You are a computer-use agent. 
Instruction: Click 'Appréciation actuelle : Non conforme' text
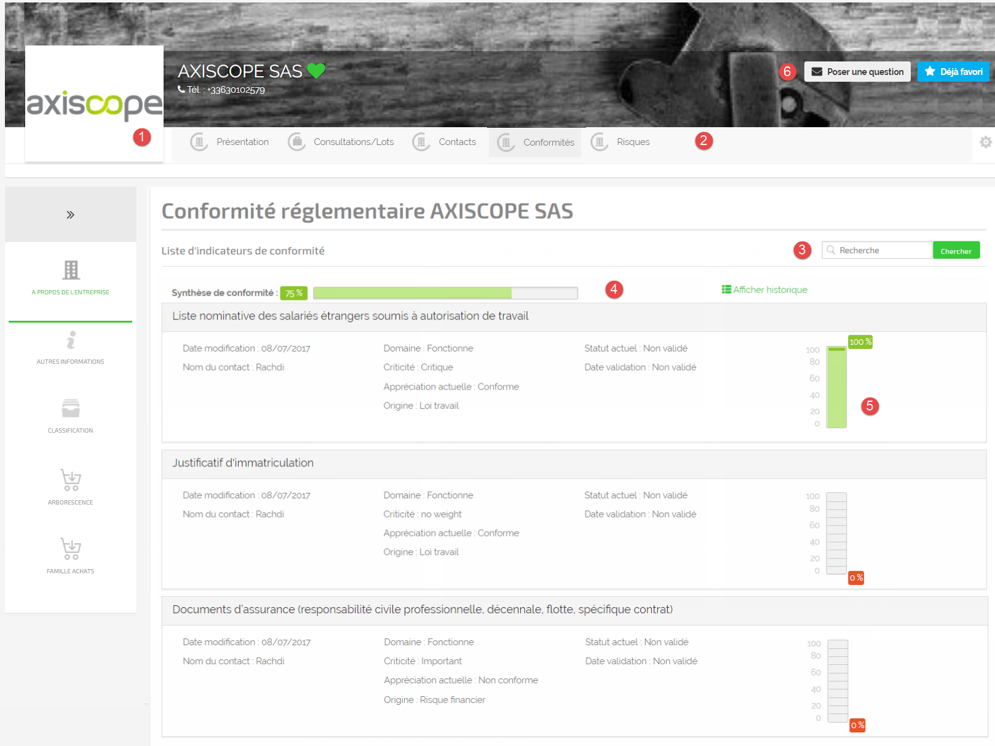tap(461, 680)
